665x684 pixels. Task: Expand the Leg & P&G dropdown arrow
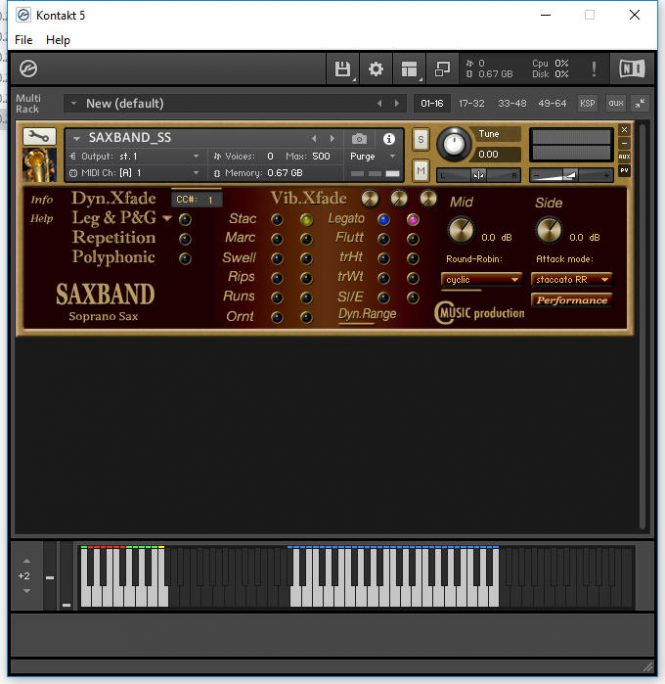pos(167,218)
